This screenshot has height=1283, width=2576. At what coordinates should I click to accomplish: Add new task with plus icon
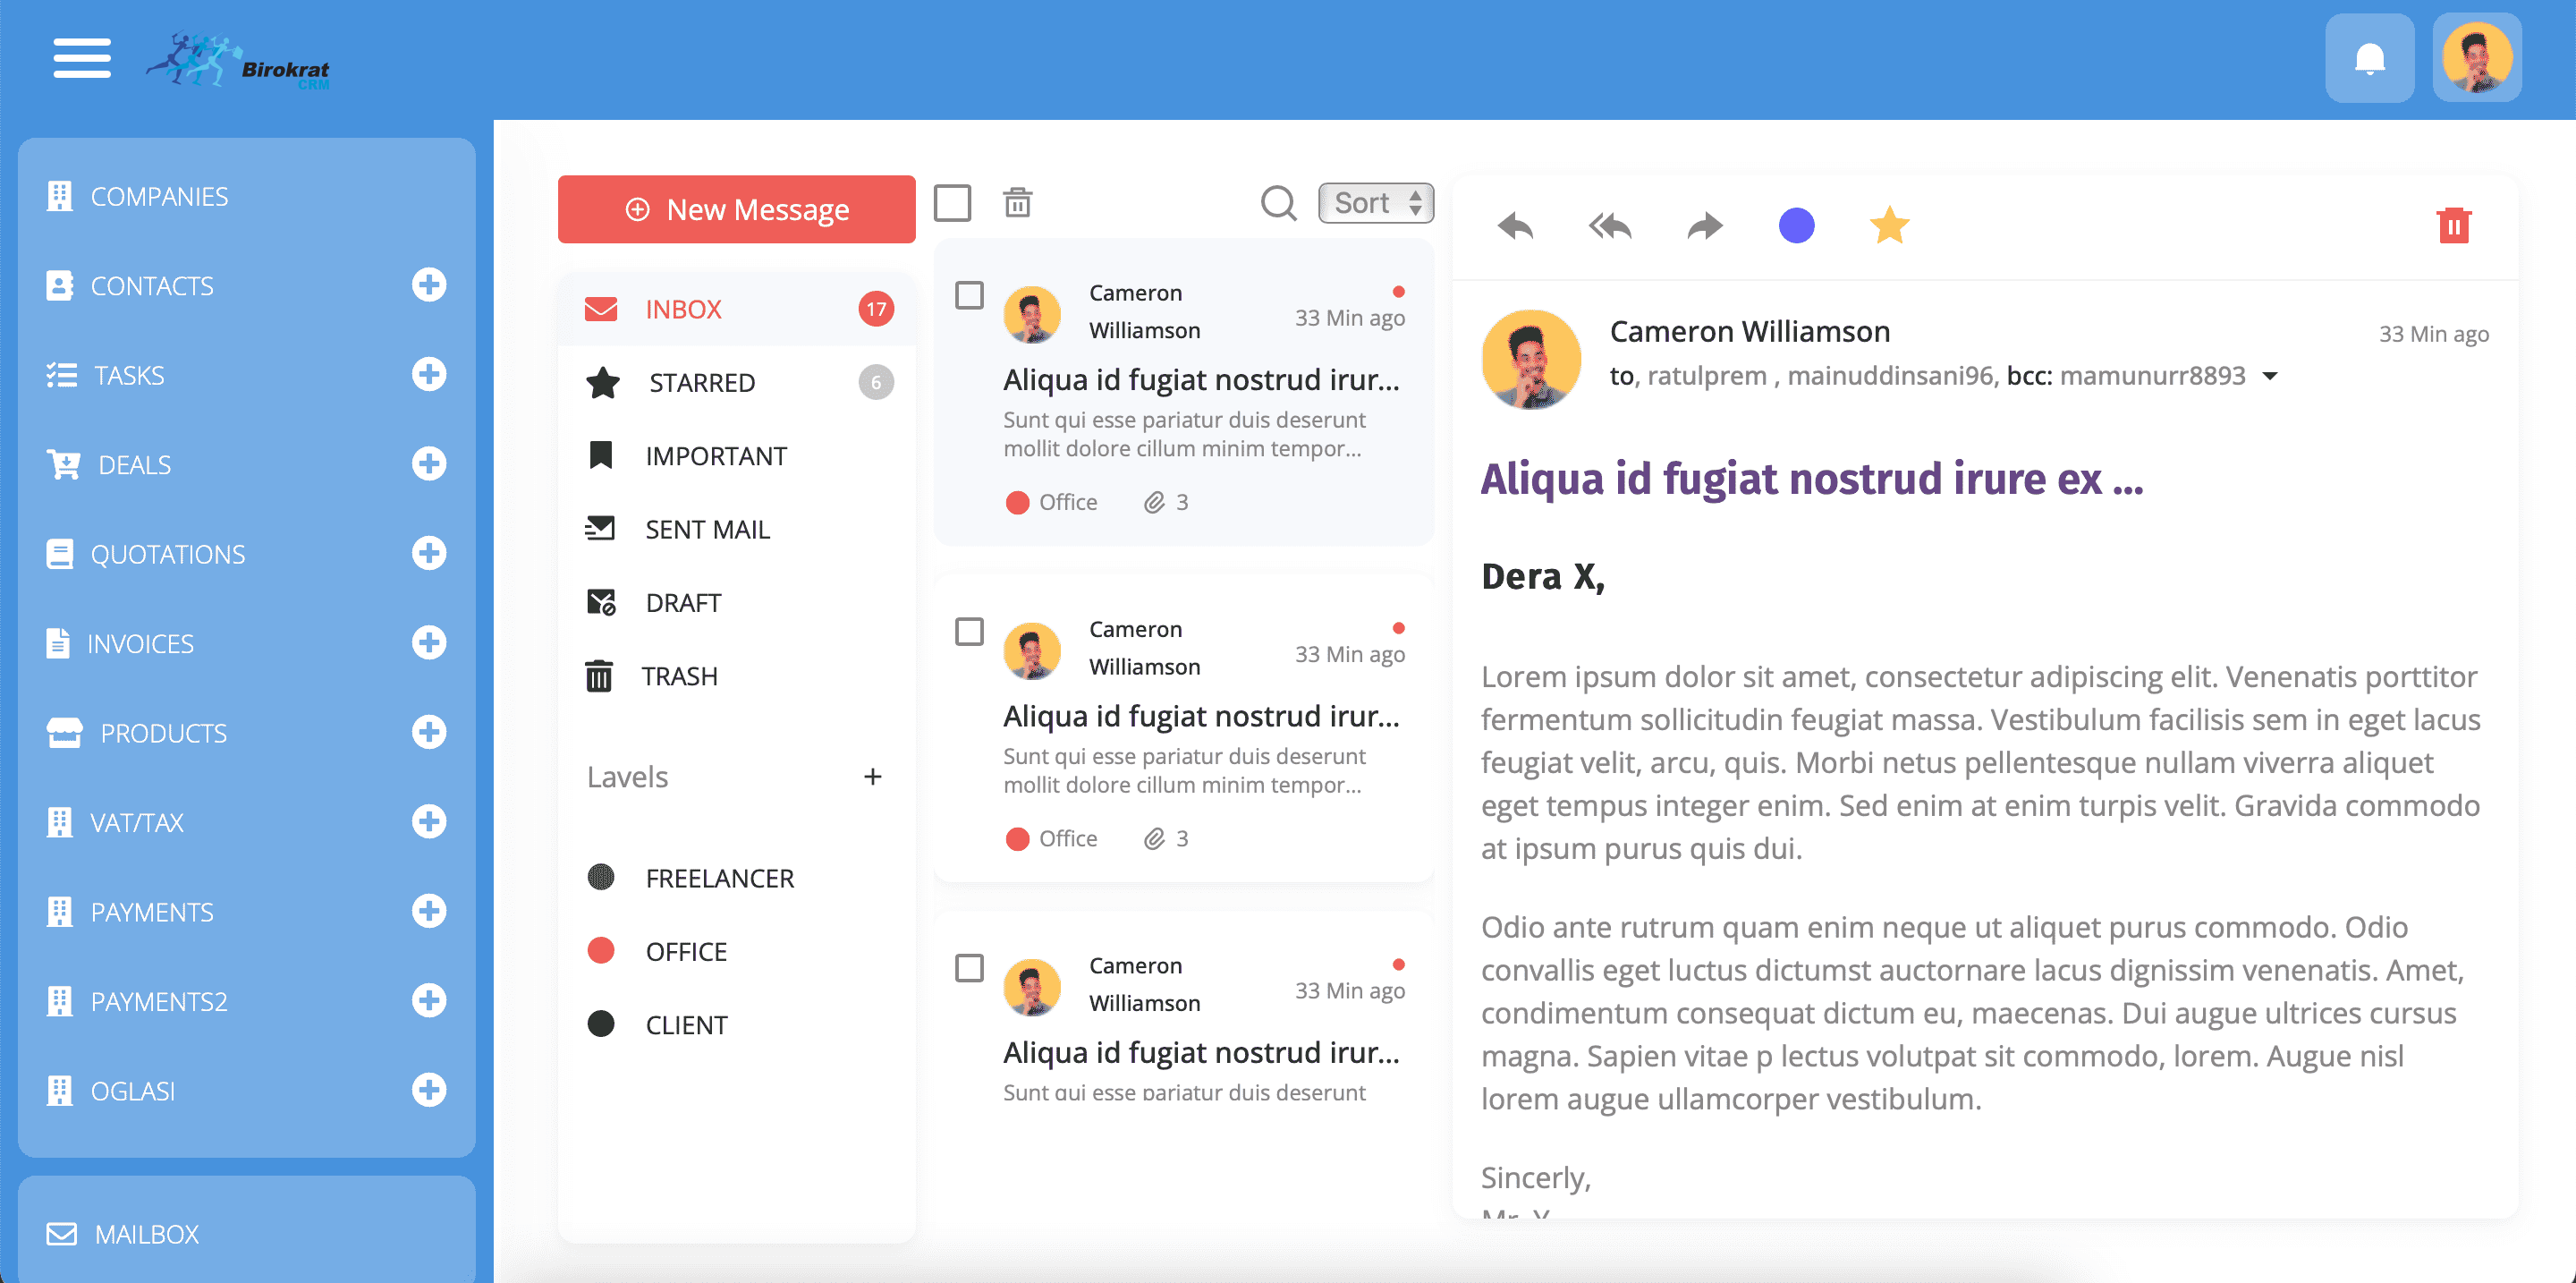(429, 374)
